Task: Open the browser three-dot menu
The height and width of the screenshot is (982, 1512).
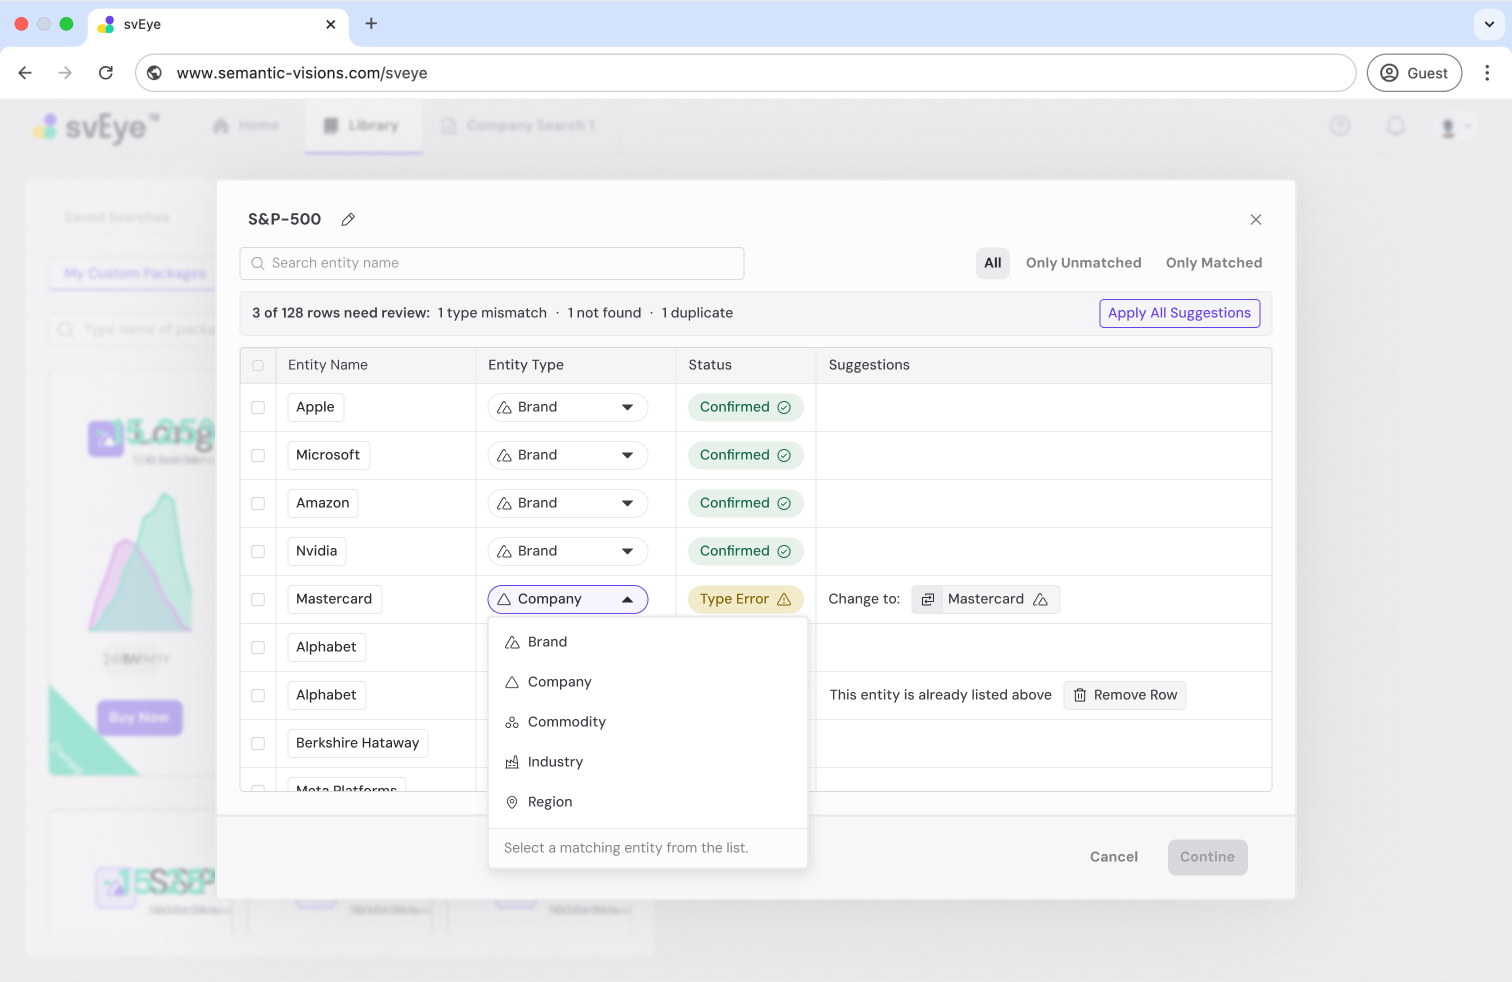Action: tap(1487, 73)
